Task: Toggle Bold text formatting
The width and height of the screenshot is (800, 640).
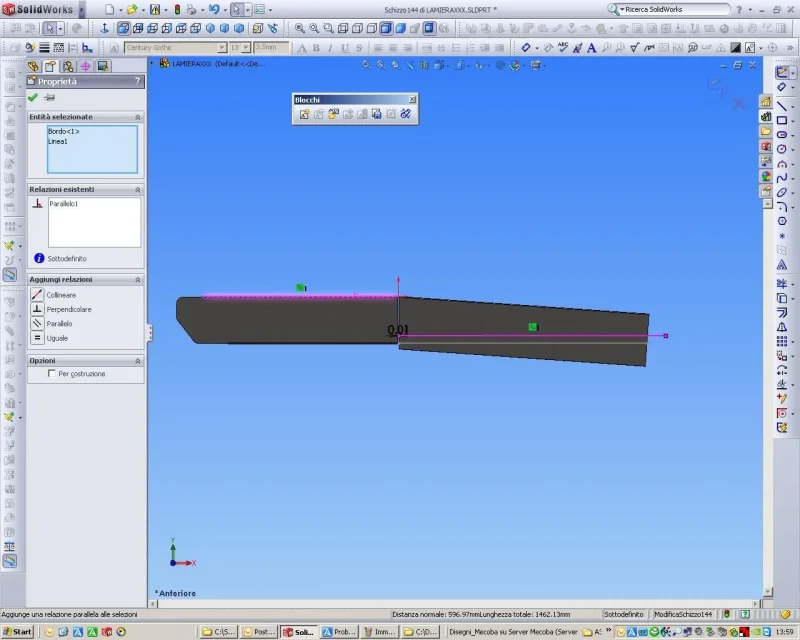Action: 316,48
